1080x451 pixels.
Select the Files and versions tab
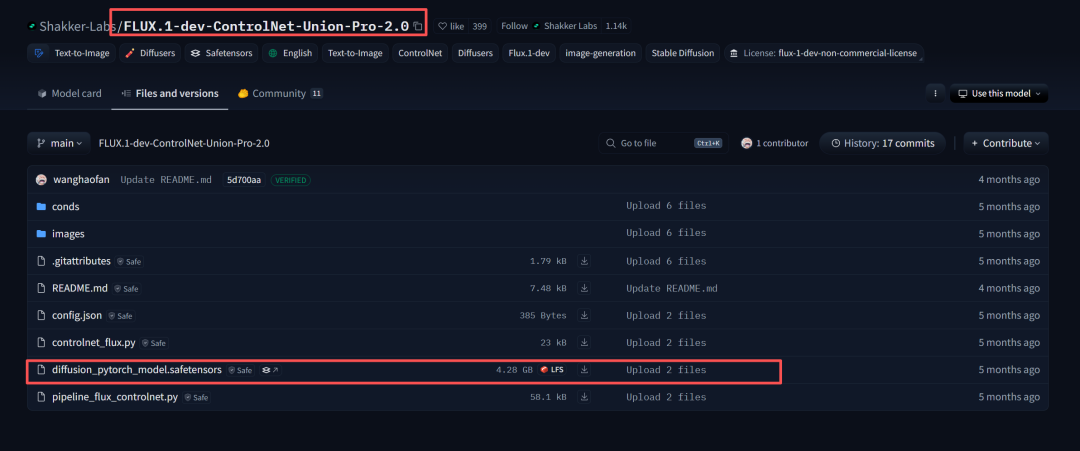click(169, 94)
